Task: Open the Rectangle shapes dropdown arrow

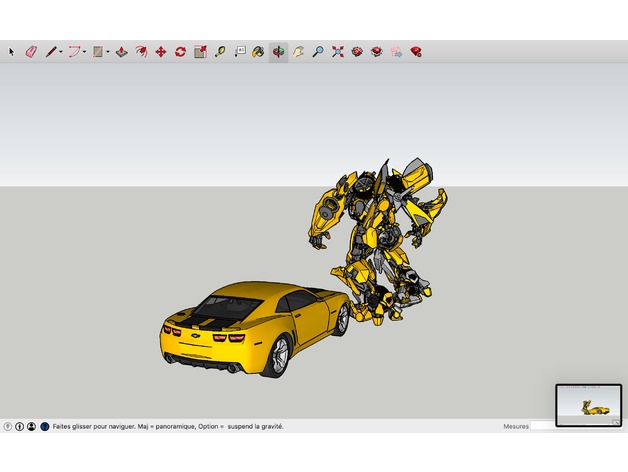Action: click(108, 52)
